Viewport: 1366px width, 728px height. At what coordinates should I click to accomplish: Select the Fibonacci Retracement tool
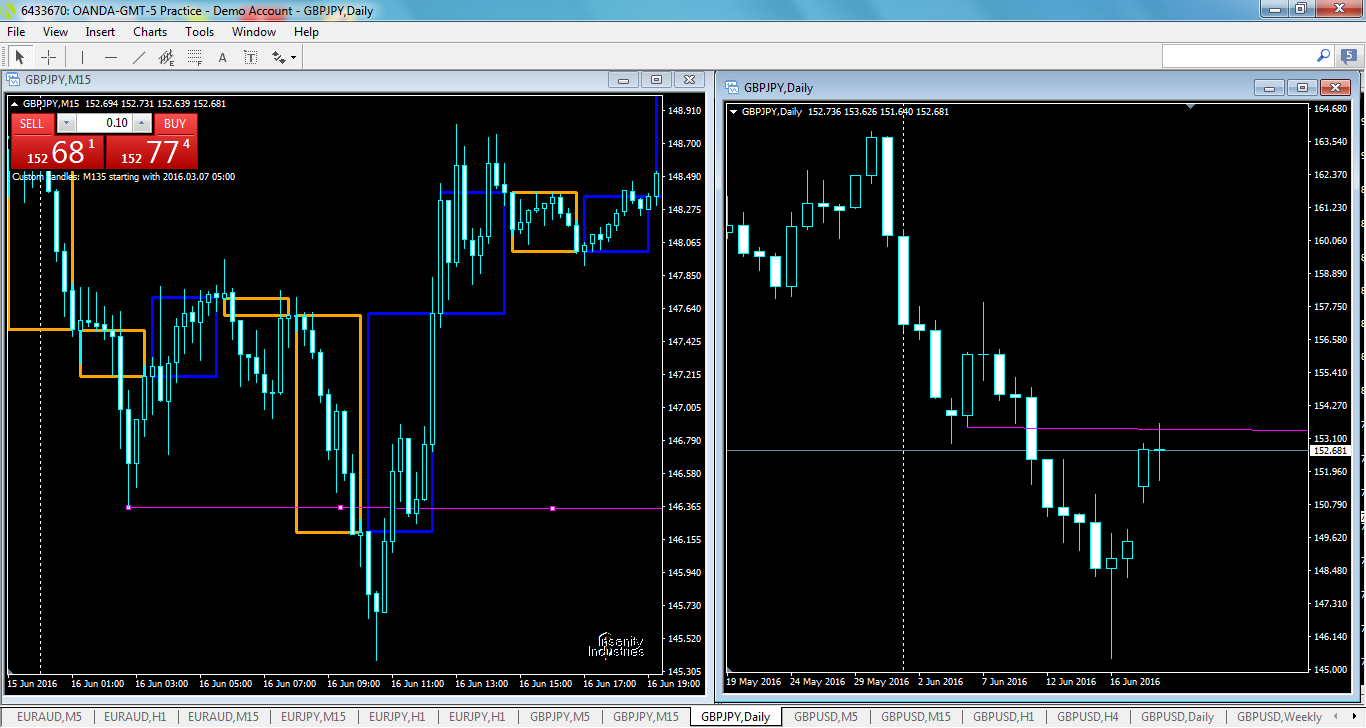coord(194,56)
